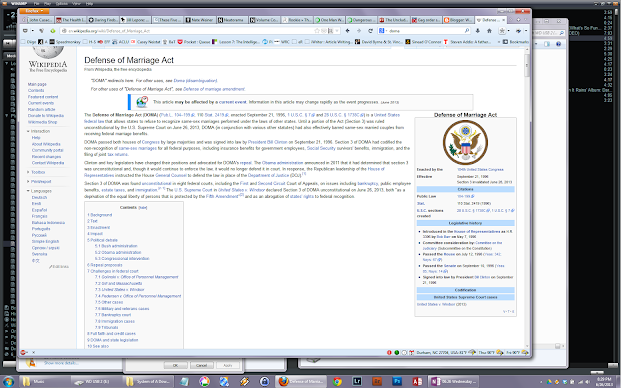The height and width of the screenshot is (388, 640).
Task: Switch to the Nate Weiner tab
Action: pos(199,20)
